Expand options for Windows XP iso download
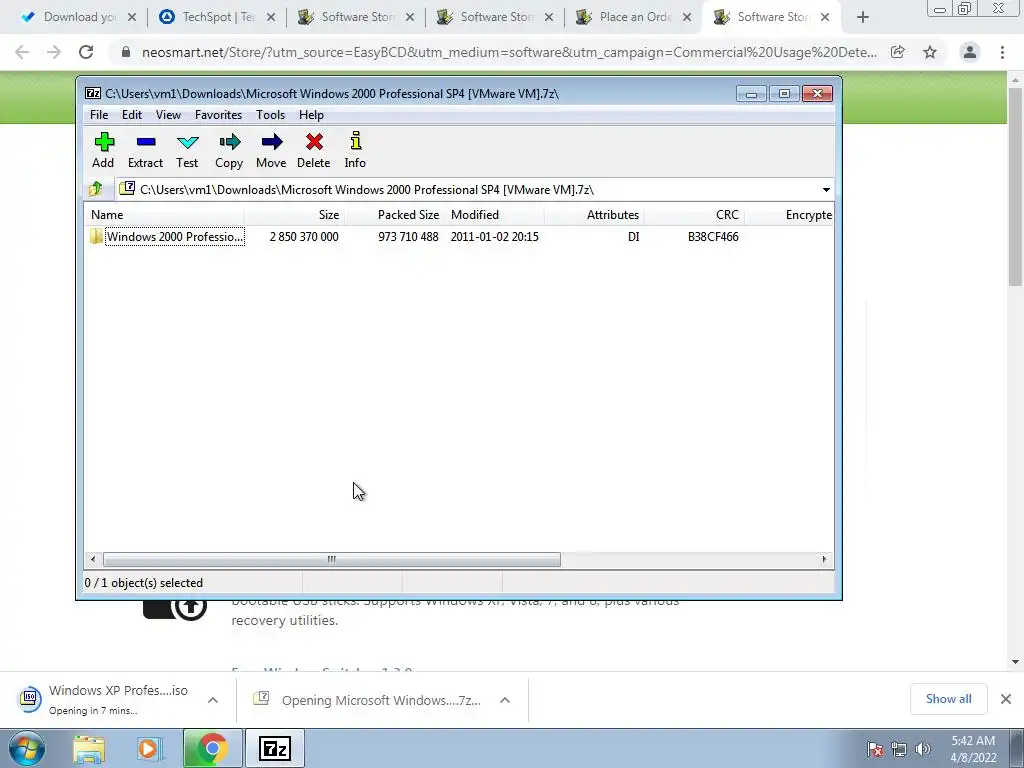Screen dimensions: 1024x768 point(213,700)
